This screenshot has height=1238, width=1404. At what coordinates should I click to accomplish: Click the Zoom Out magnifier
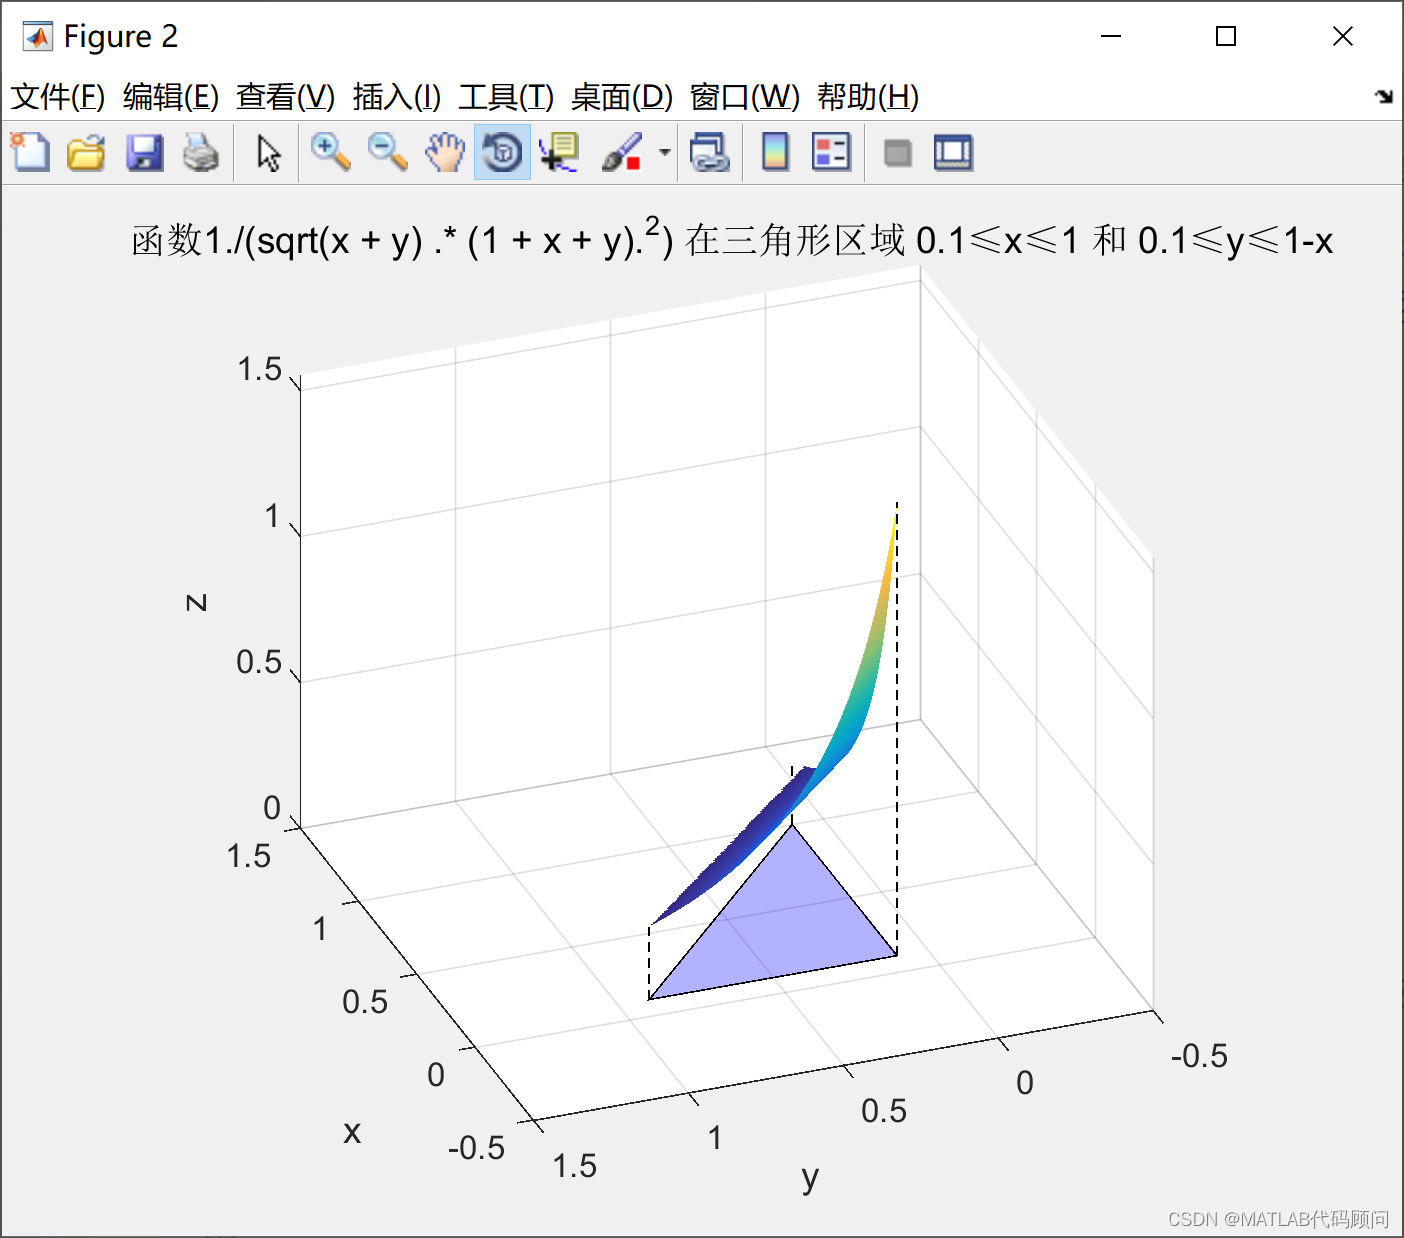[387, 152]
